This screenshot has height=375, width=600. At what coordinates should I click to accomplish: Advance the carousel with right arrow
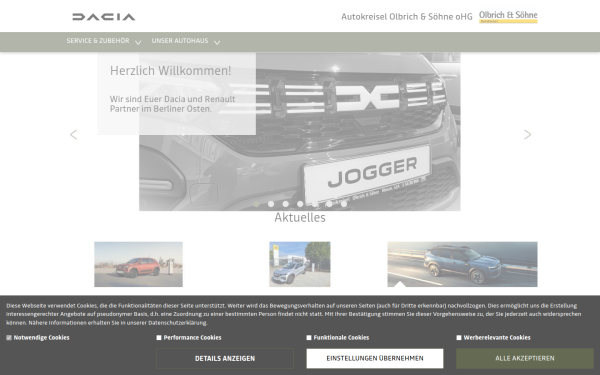[x=527, y=134]
